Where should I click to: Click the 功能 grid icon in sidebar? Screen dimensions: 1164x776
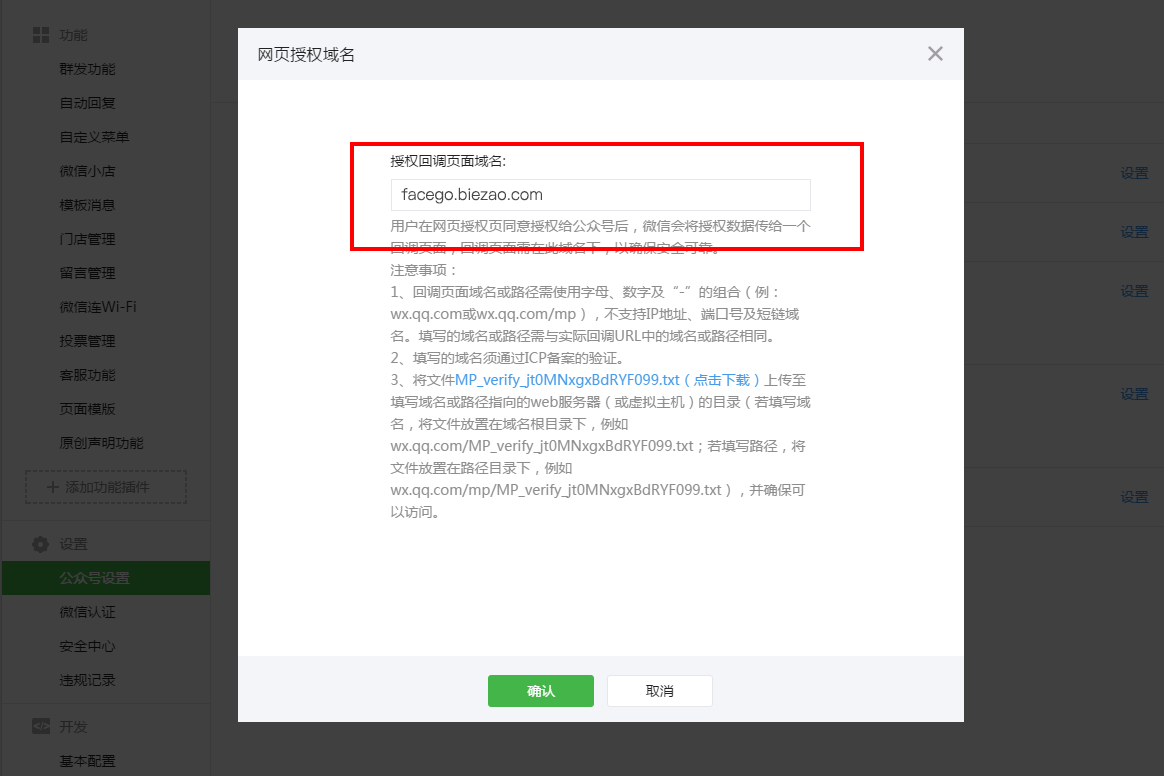point(41,35)
